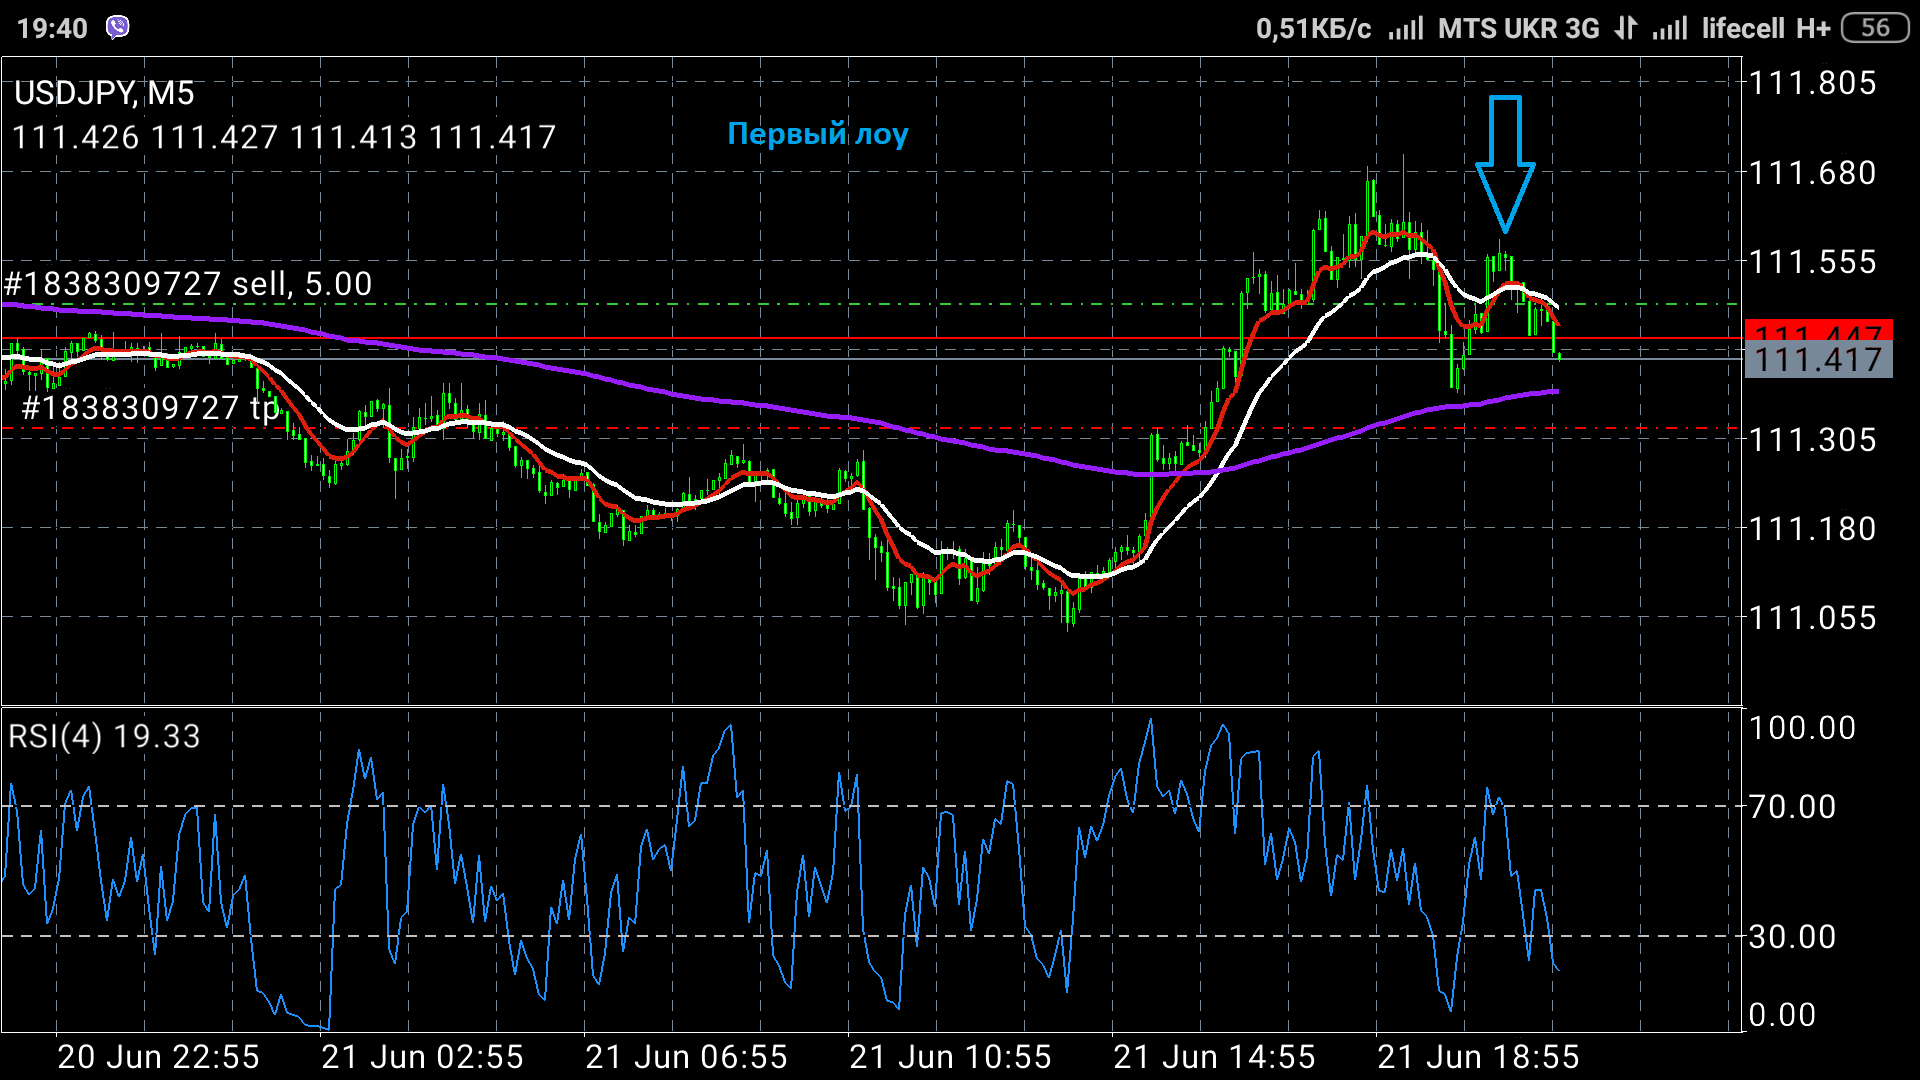Tap the 111.305 price axis label
Viewport: 1920px width, 1080px height.
click(1812, 440)
